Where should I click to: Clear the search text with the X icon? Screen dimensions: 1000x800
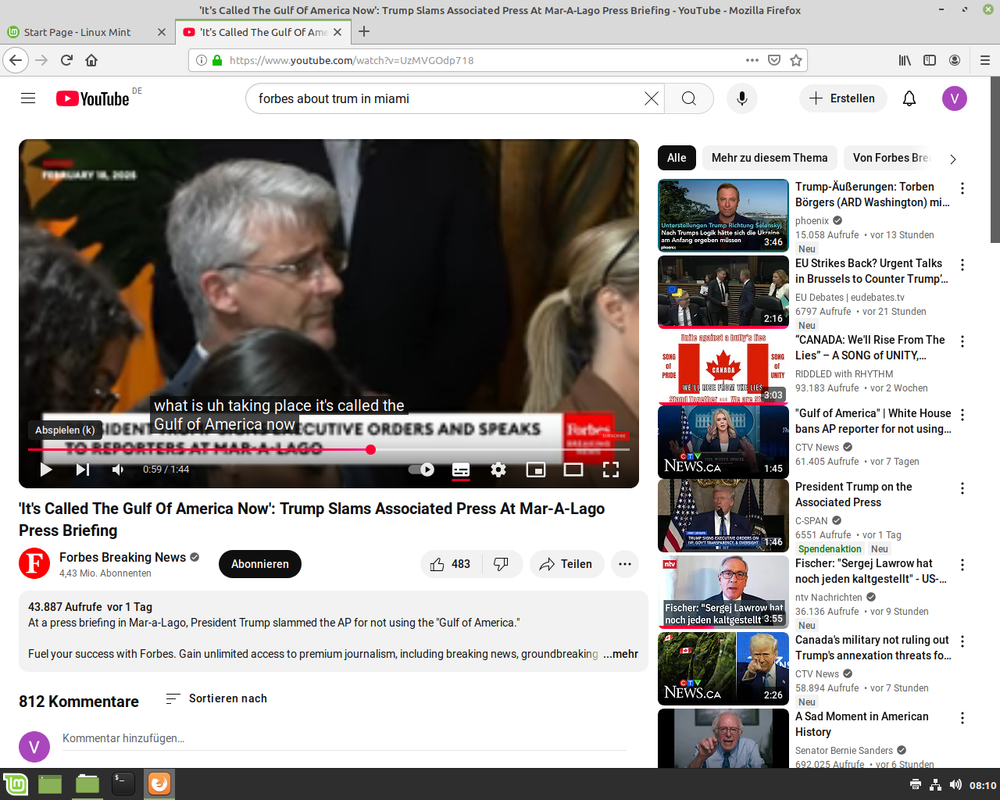[x=651, y=98]
